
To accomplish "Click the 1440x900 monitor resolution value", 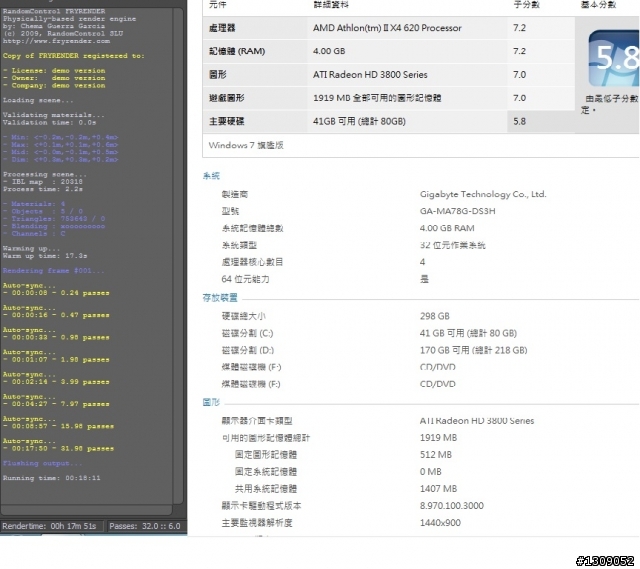I will (x=440, y=523).
